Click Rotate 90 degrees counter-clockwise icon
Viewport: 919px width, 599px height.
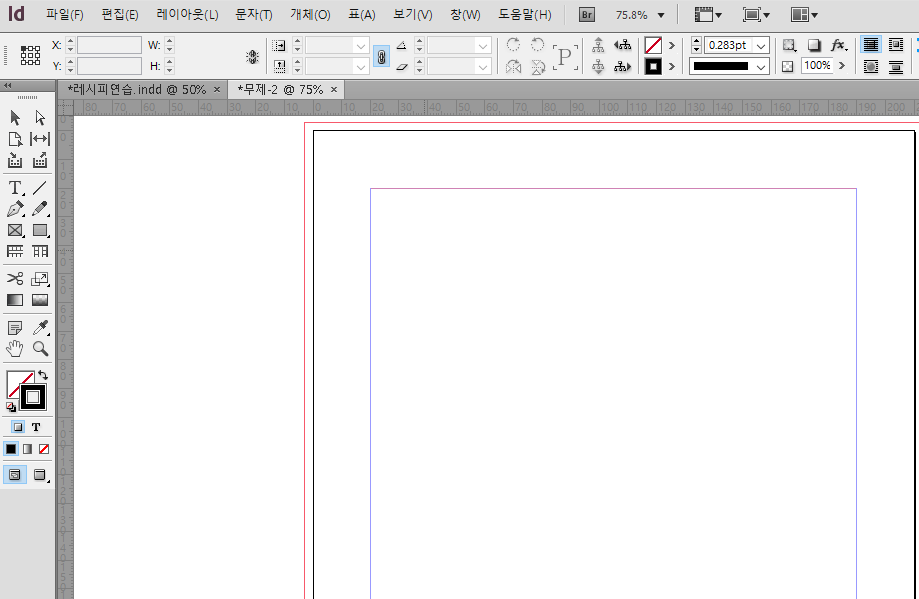click(537, 45)
